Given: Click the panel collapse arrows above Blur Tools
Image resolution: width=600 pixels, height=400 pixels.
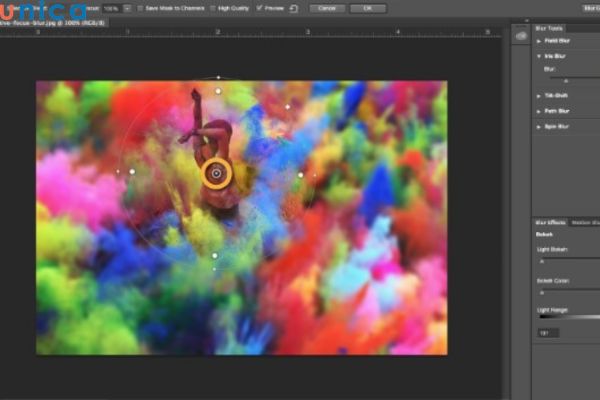Looking at the screenshot, I should point(527,21).
